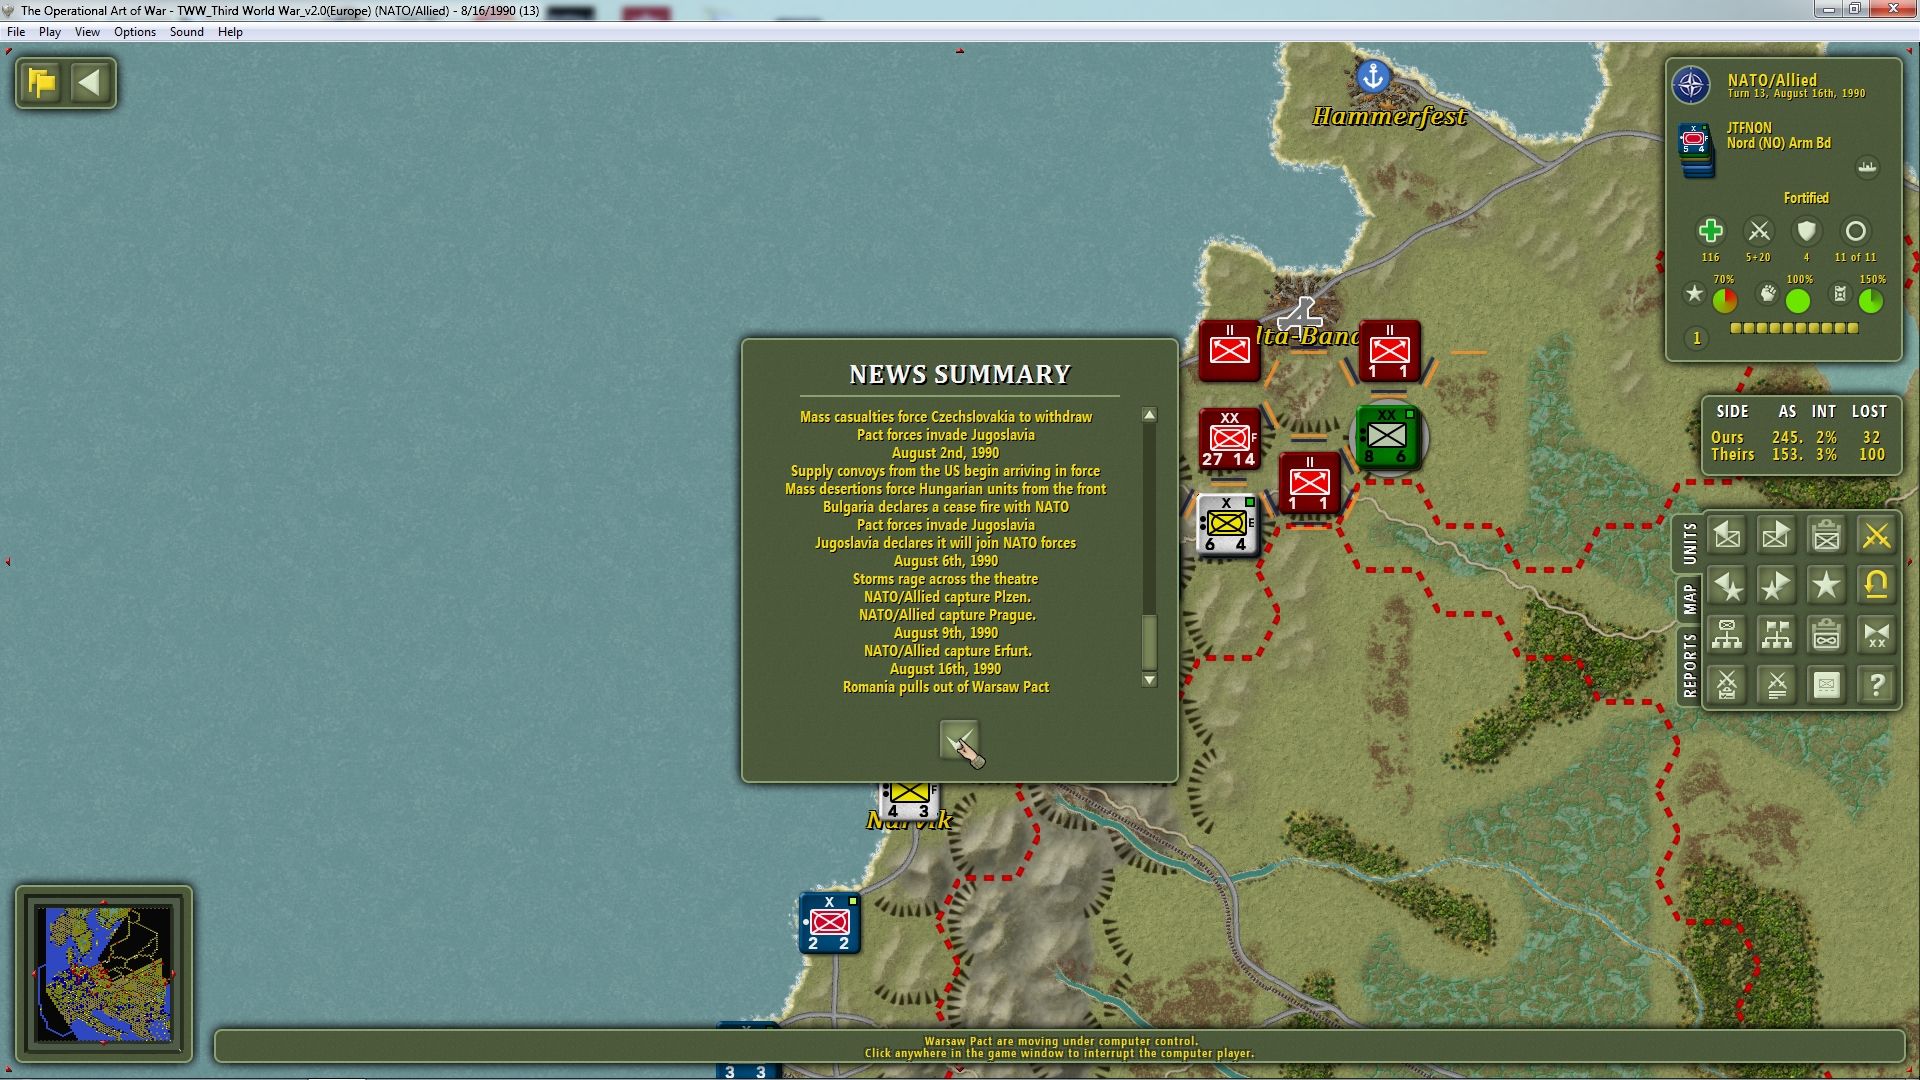Viewport: 1920px width, 1080px height.
Task: Click the 'Theirs' row in losses table
Action: click(x=1798, y=454)
